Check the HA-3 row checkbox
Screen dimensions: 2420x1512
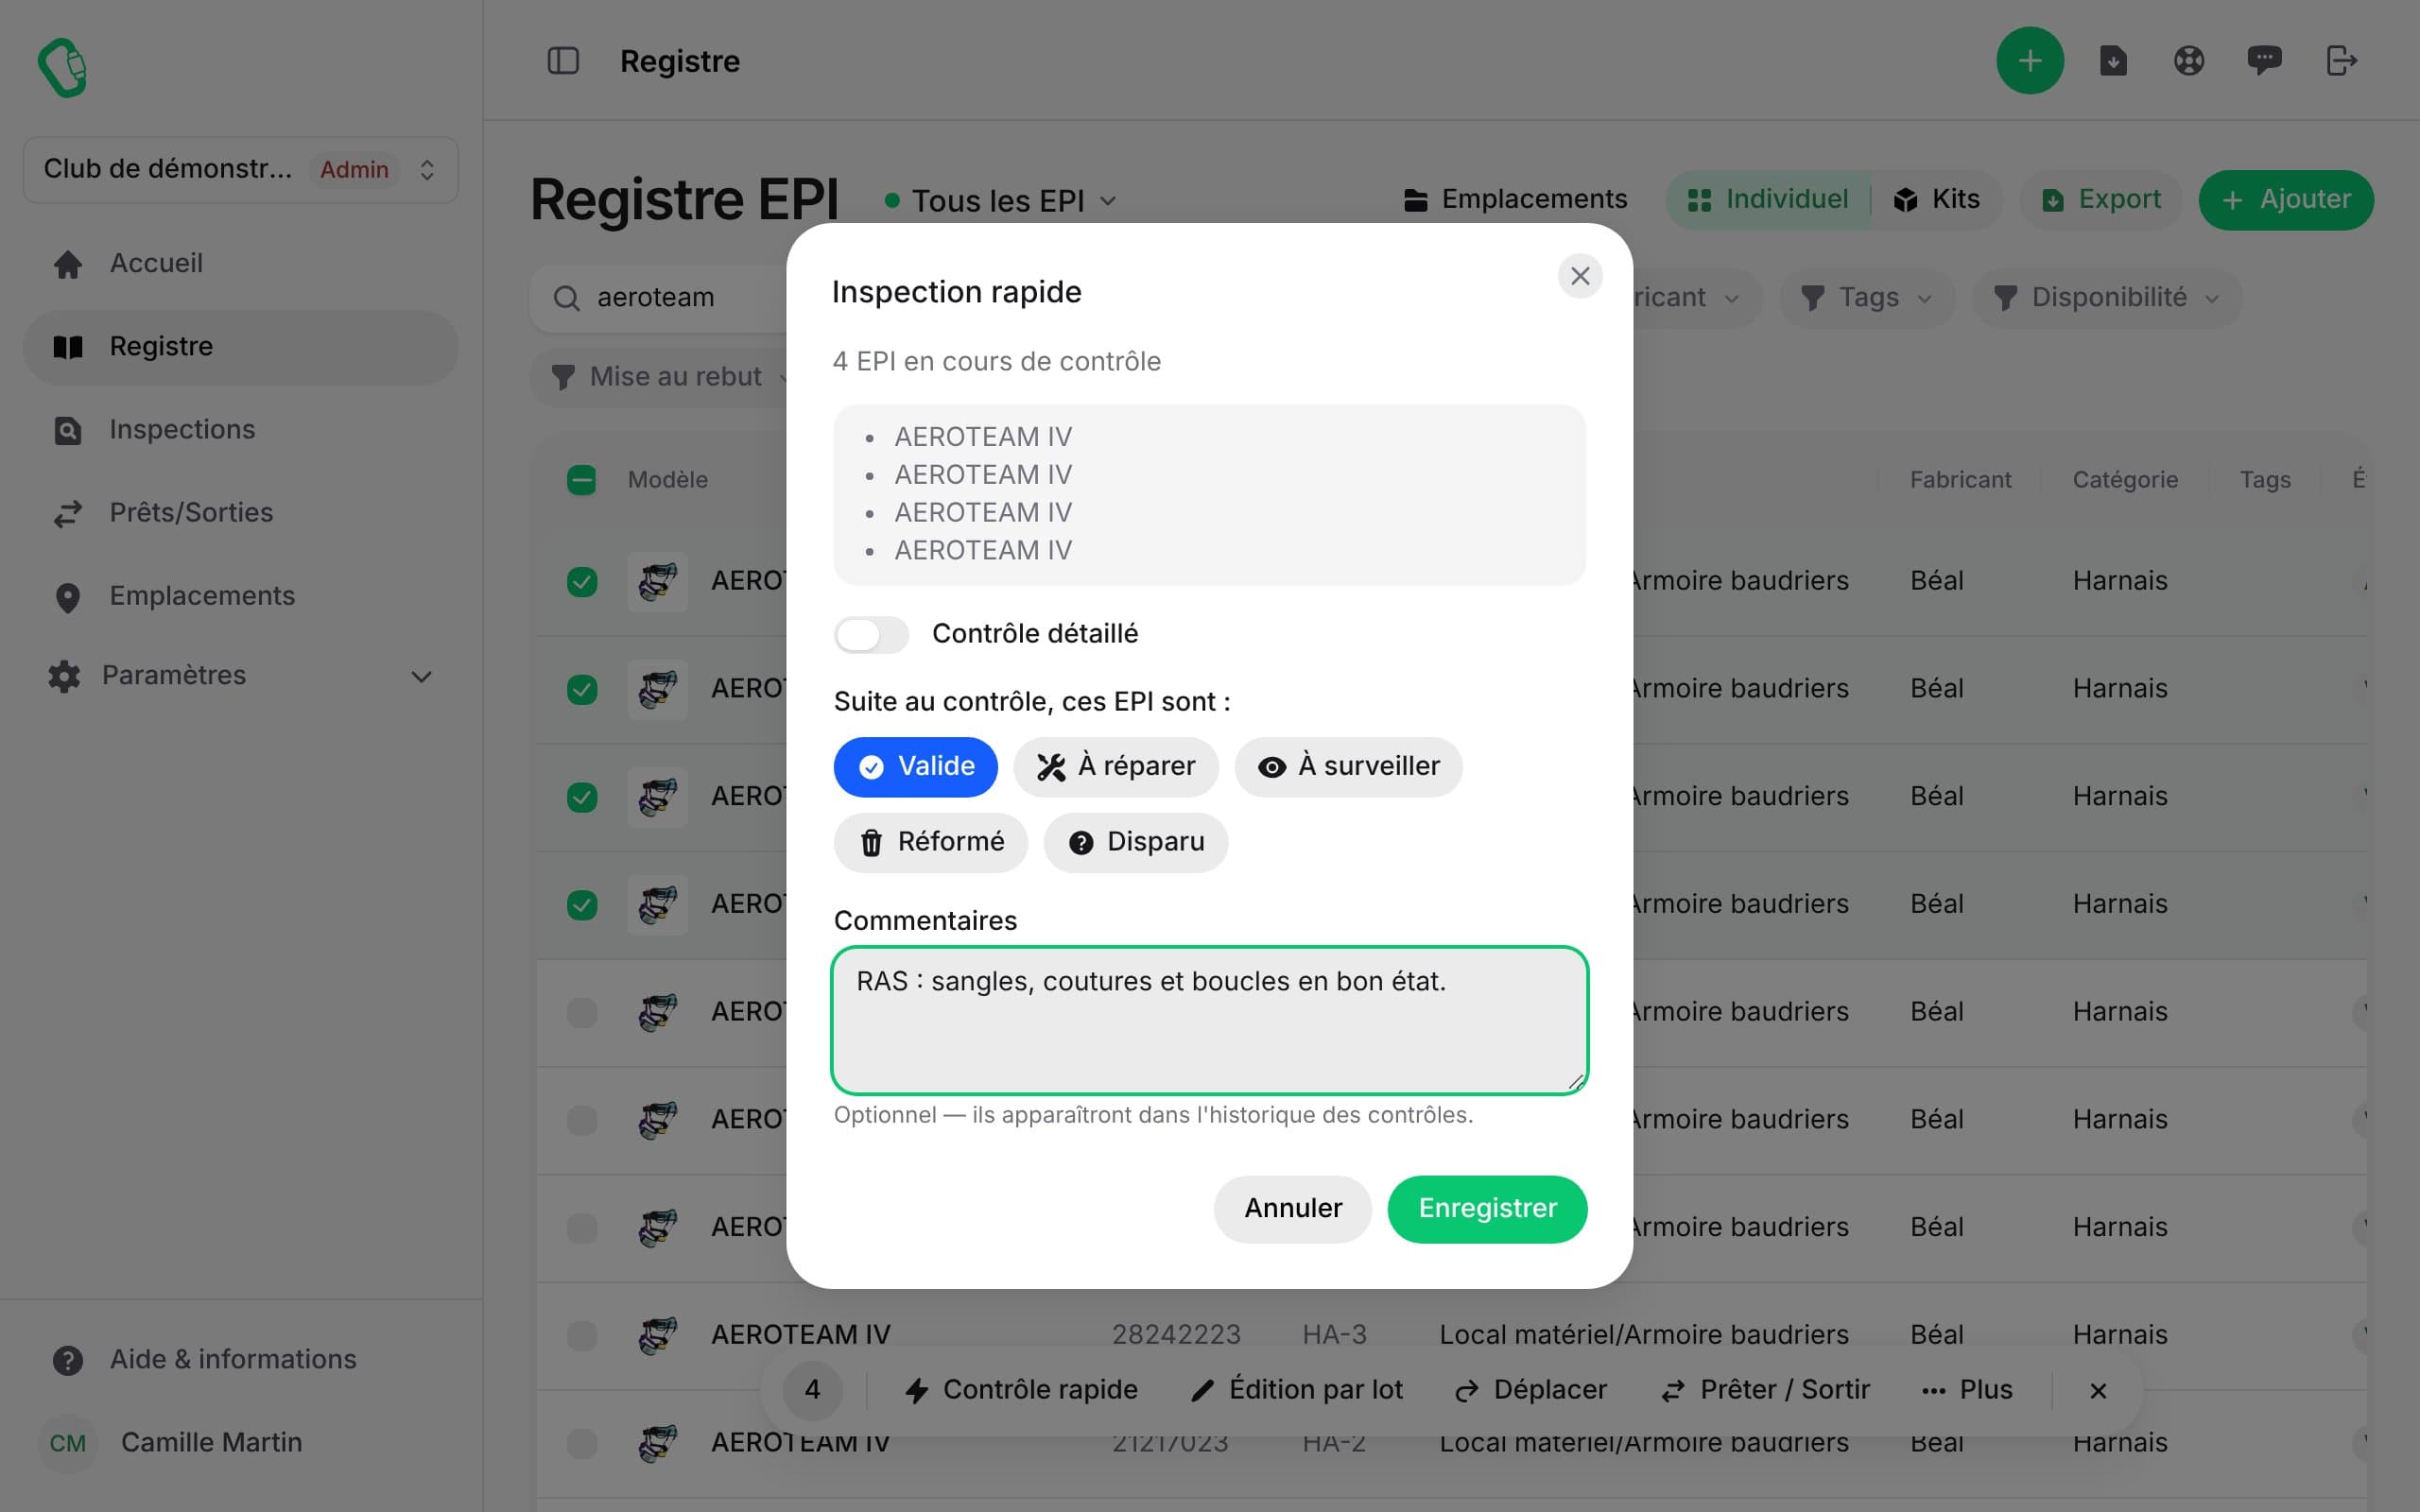(x=581, y=1335)
